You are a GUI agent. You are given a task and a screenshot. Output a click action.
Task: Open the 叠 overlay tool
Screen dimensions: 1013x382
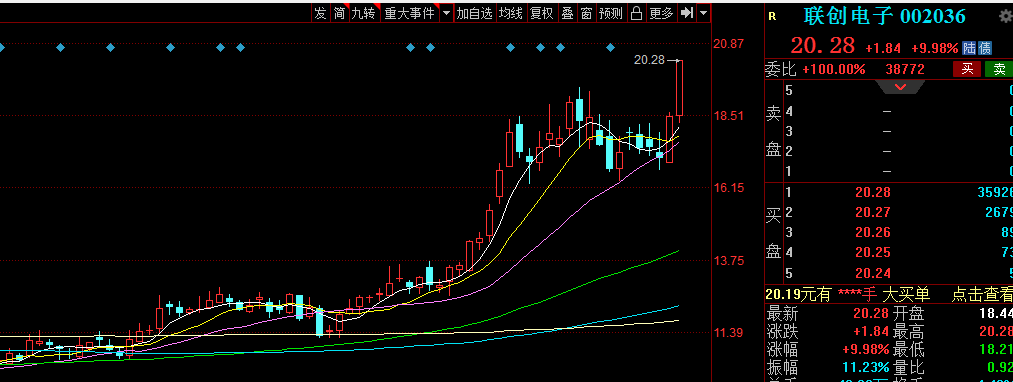tap(567, 13)
